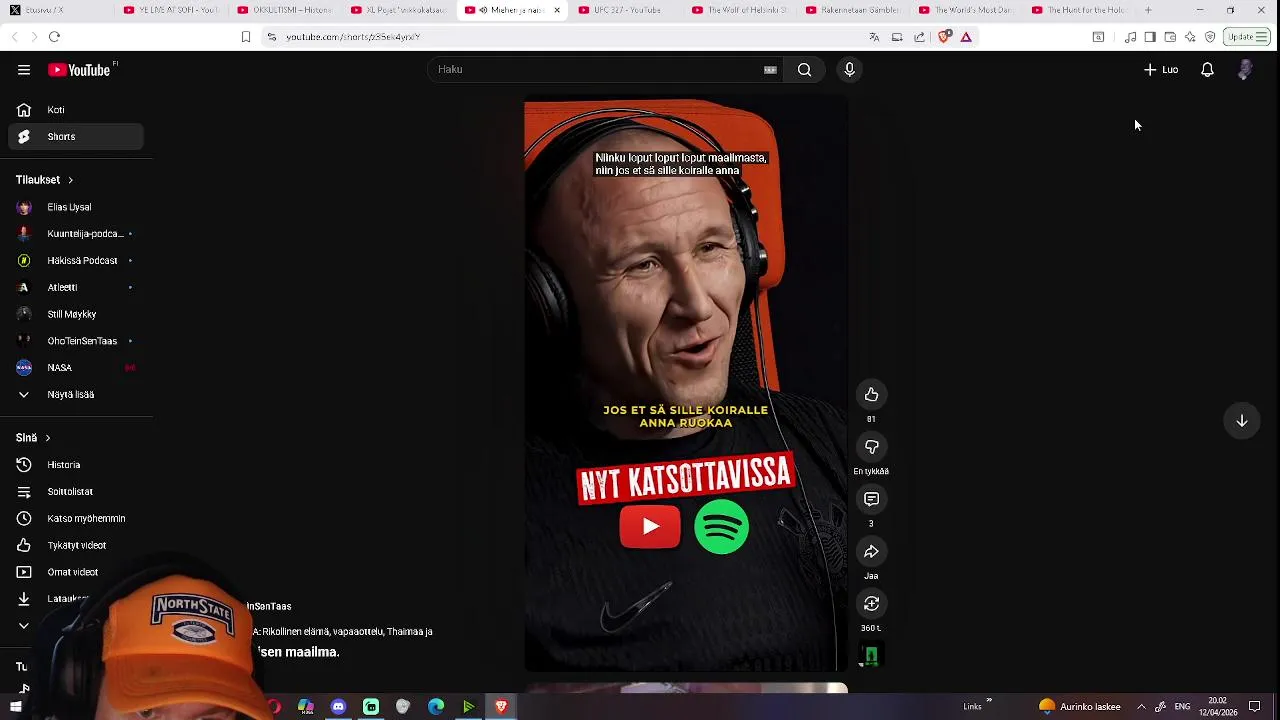Open the Aurinko laskee weather widget
1280x720 pixels.
[x=1080, y=707]
